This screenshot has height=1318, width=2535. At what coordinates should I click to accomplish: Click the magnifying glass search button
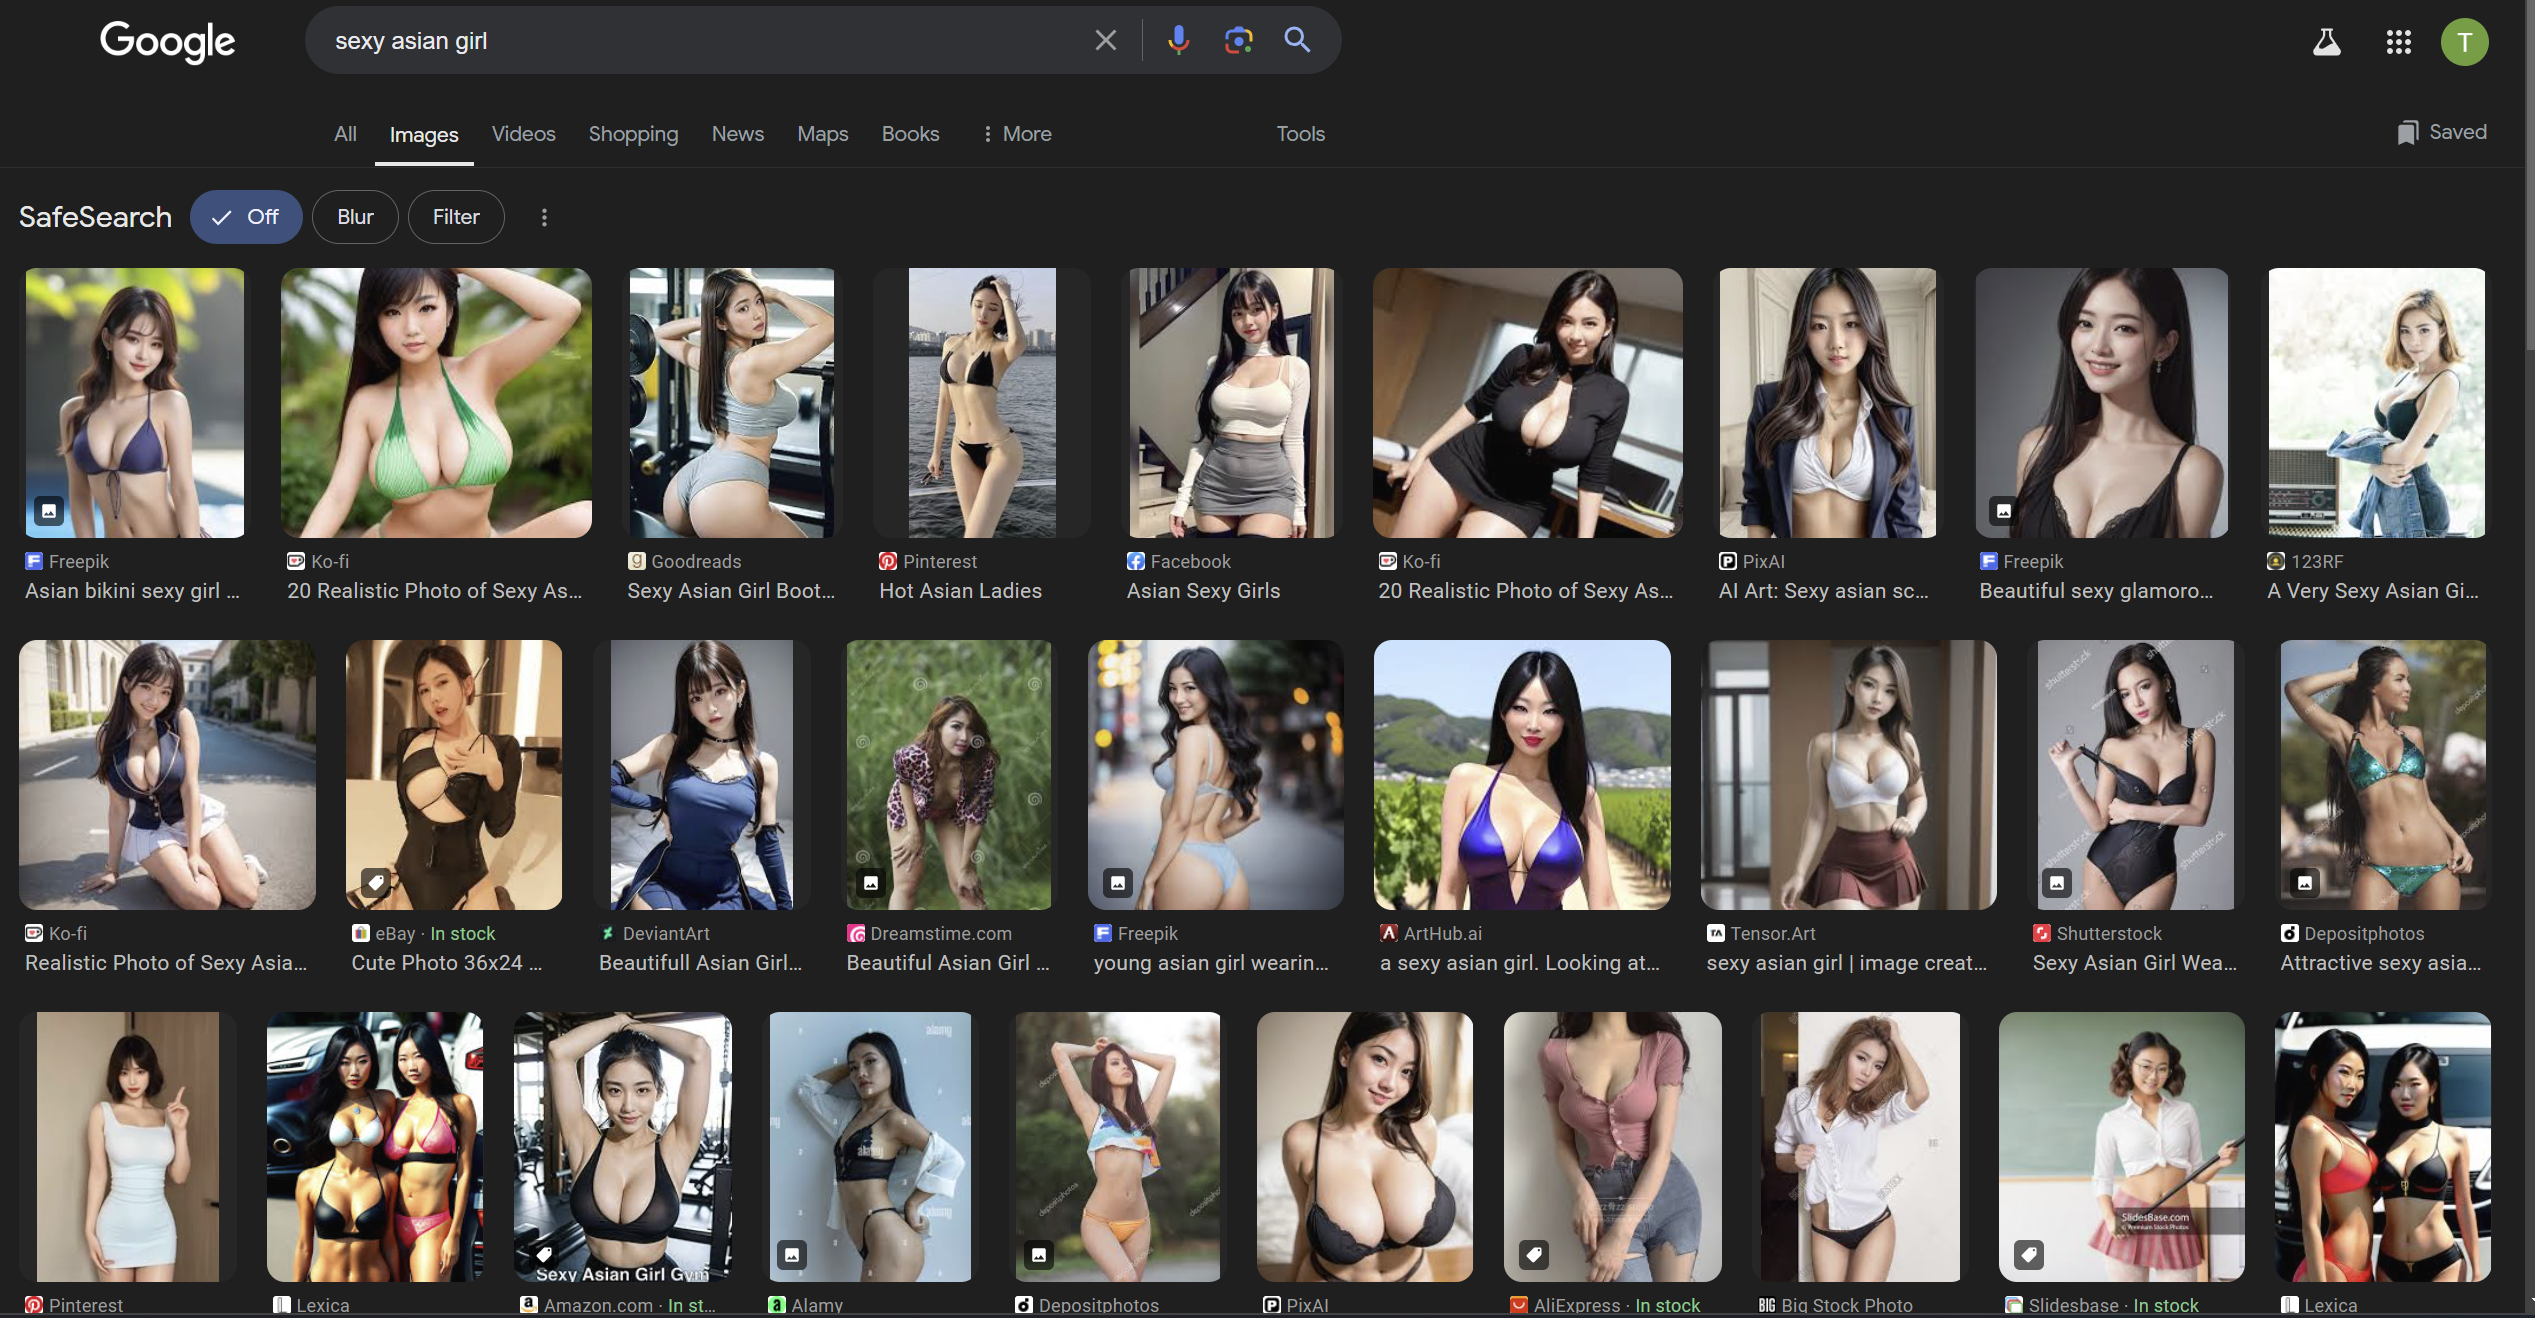click(1297, 40)
